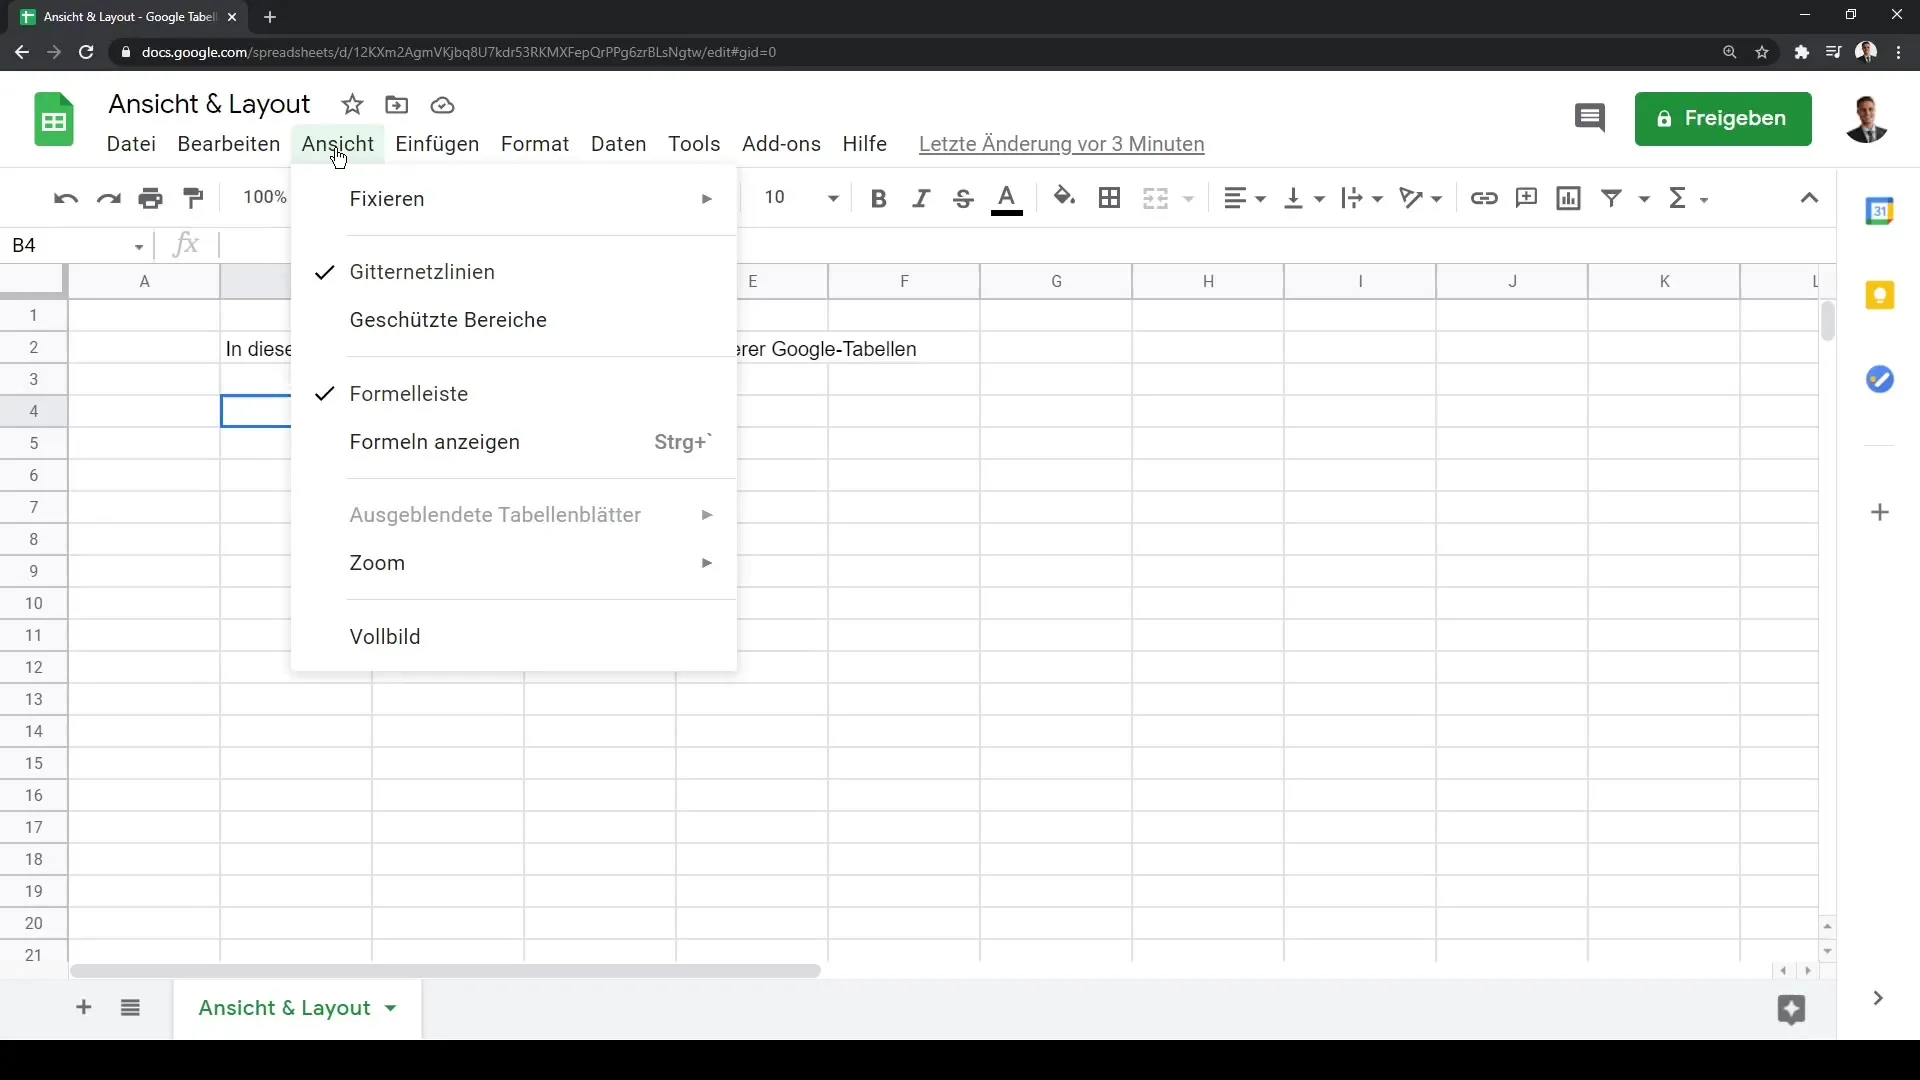
Task: Click the Ansicht menu tab
Action: (x=338, y=144)
